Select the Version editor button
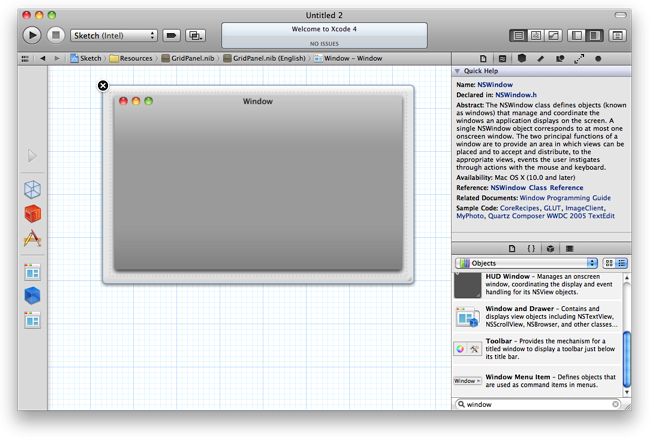The width and height of the screenshot is (649, 437). click(x=553, y=36)
